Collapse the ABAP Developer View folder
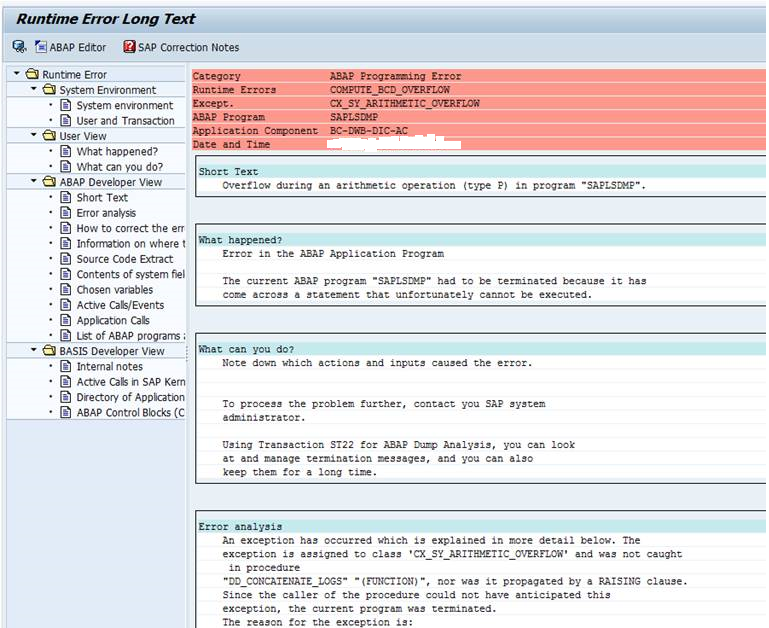Image resolution: width=769 pixels, height=628 pixels. coord(34,181)
